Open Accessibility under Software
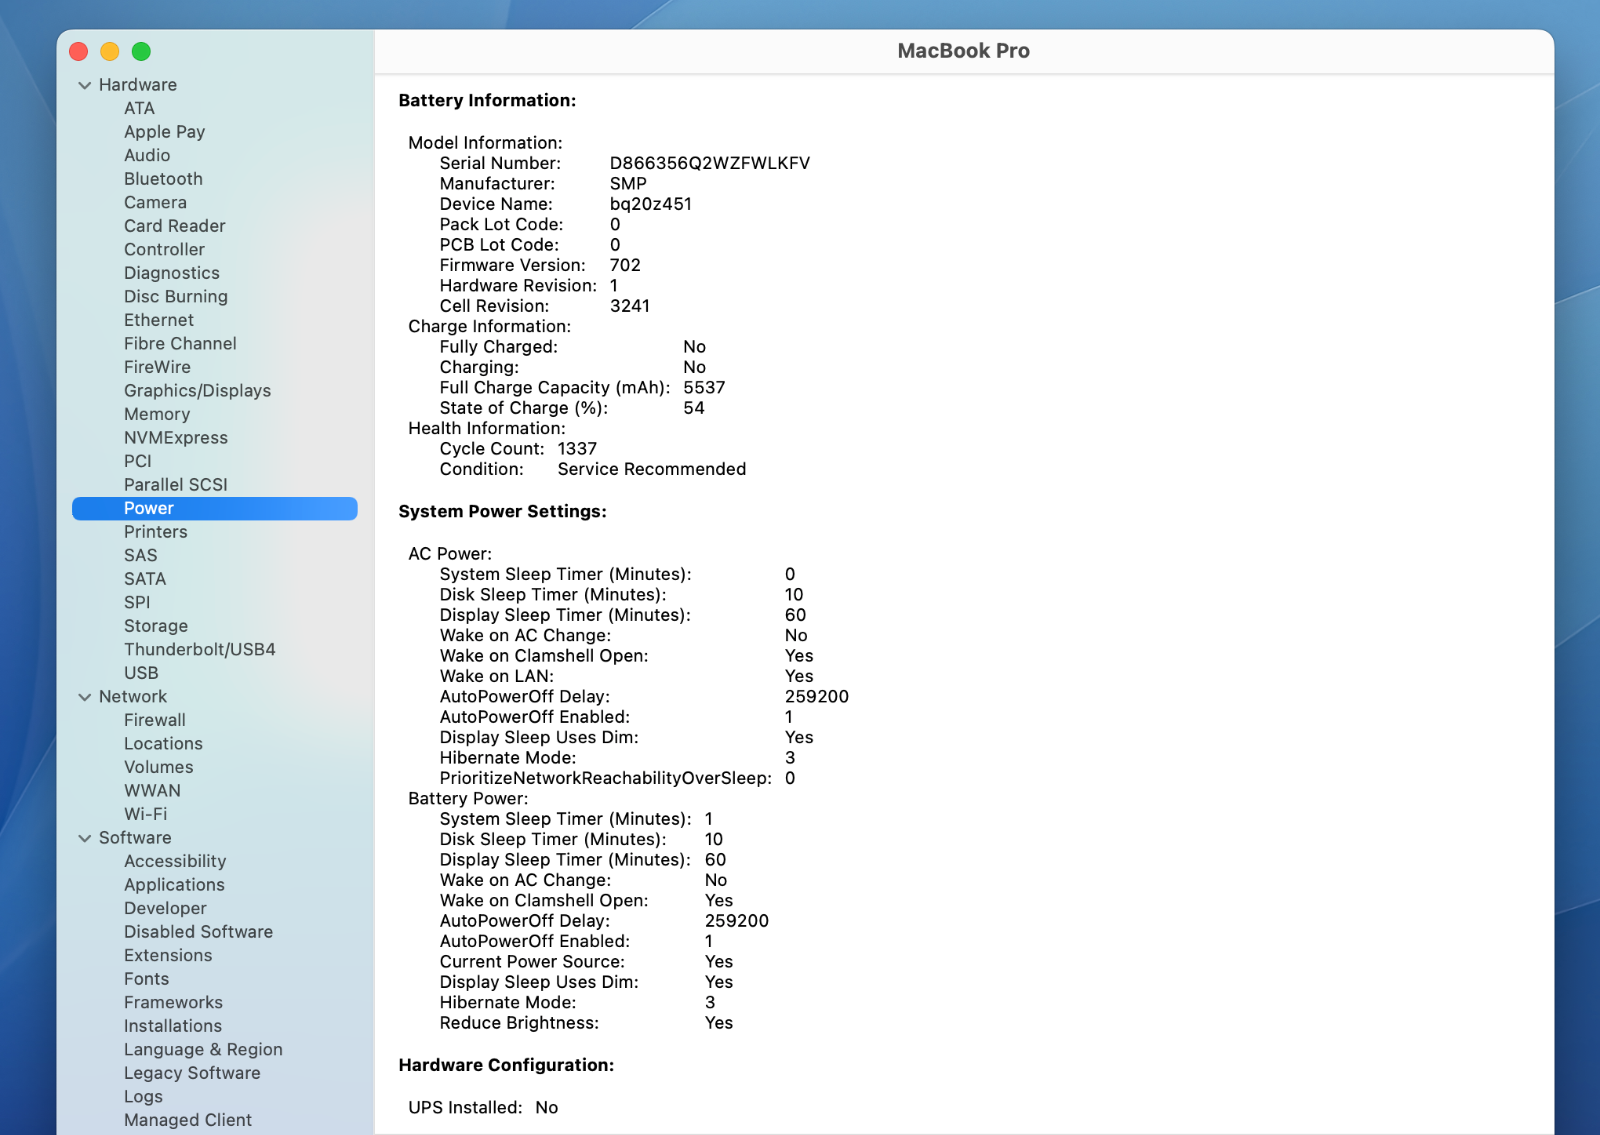This screenshot has width=1600, height=1135. pyautogui.click(x=175, y=861)
